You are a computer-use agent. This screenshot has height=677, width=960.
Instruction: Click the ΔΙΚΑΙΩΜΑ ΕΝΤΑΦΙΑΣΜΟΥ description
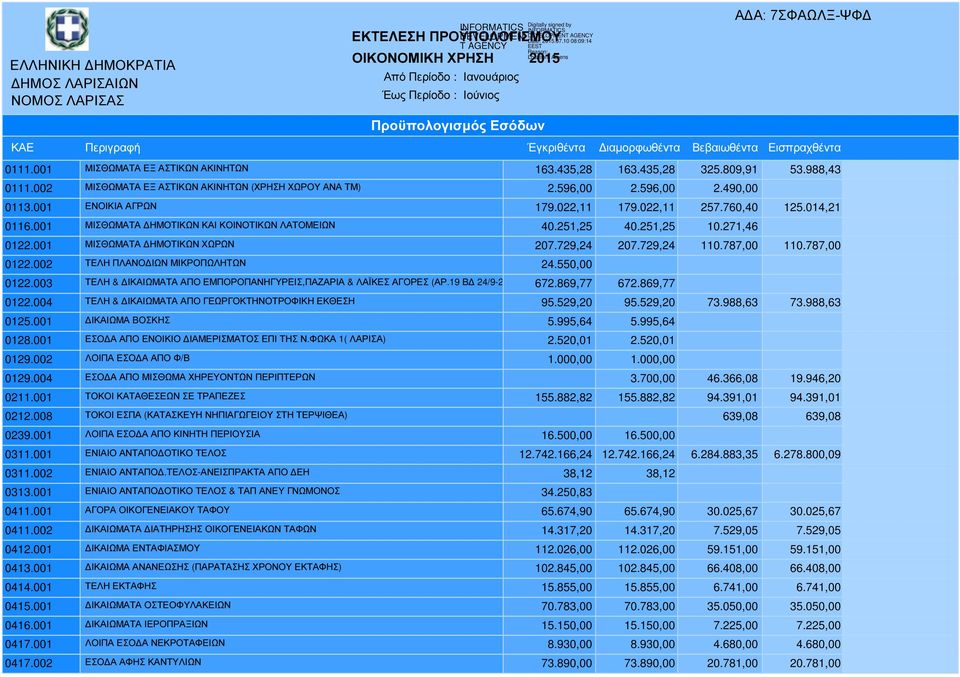coord(142,548)
